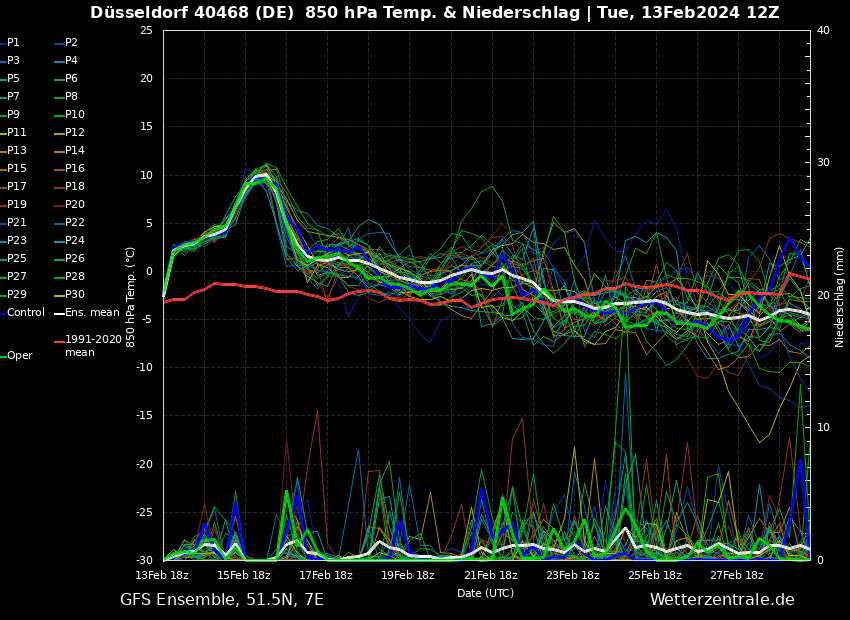Select the 1991-2020 mean legend entry

(x=92, y=346)
